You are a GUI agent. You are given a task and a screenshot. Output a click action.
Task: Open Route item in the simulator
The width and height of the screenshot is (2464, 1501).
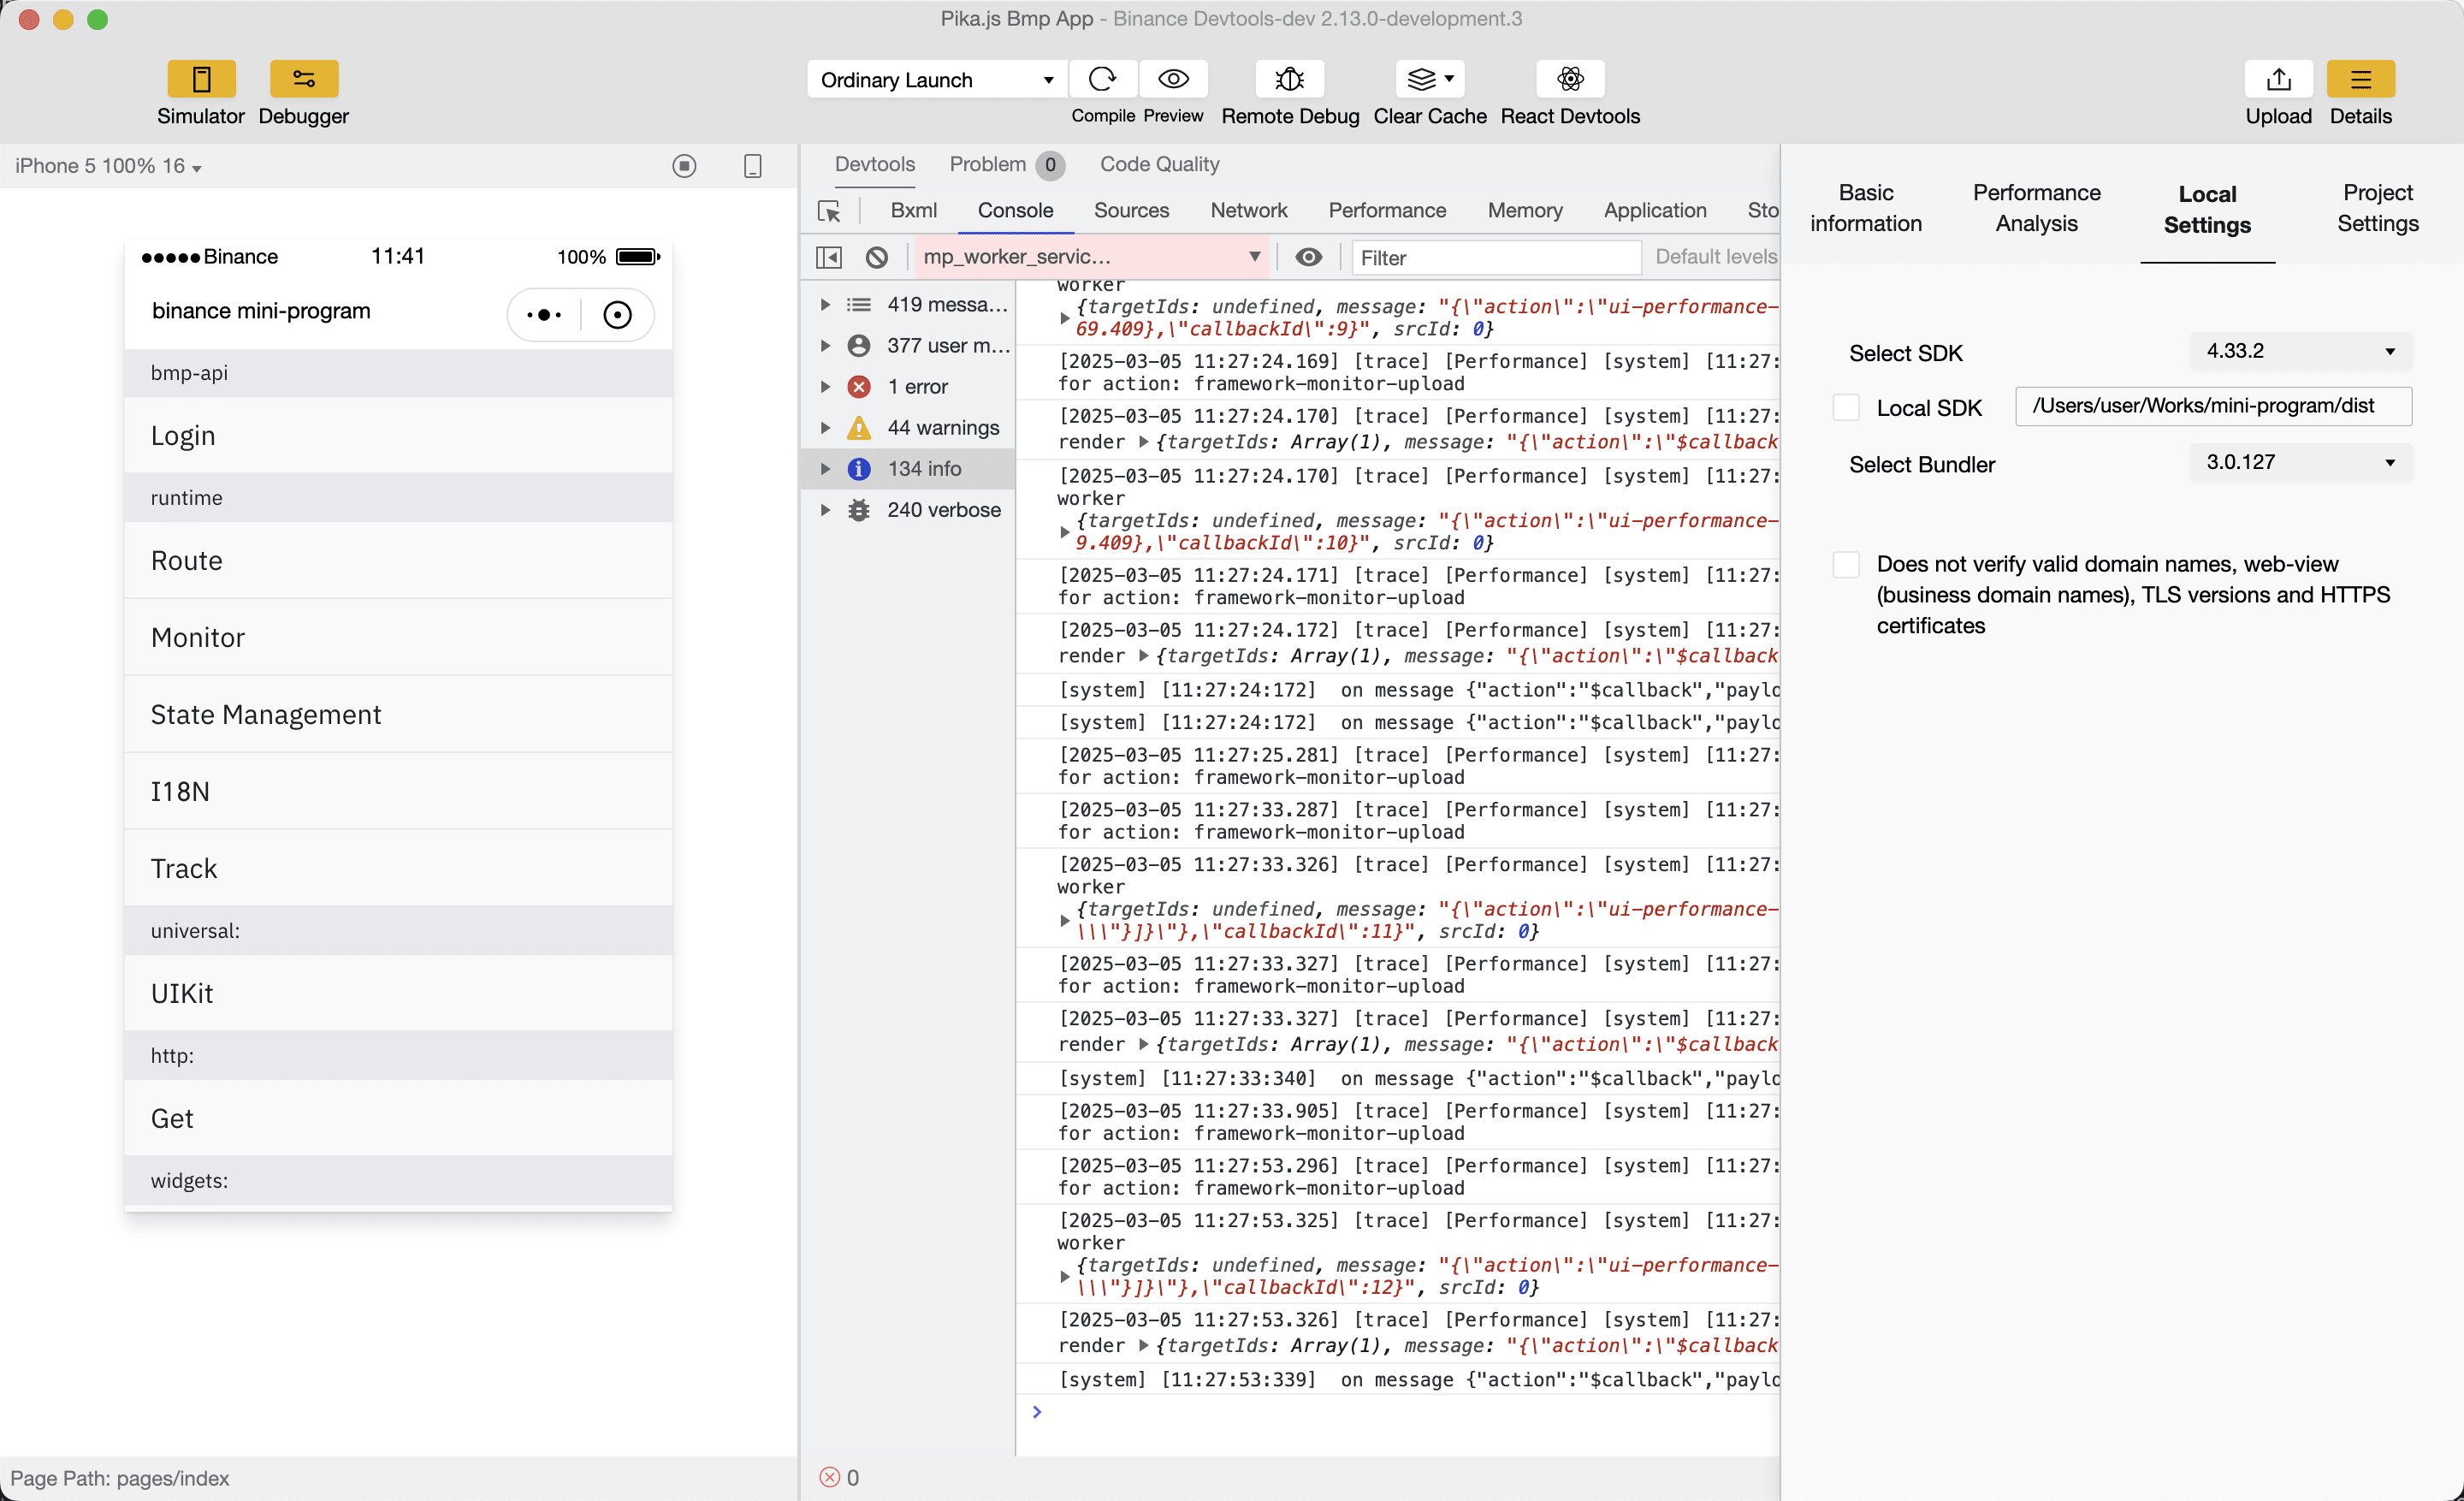[398, 560]
